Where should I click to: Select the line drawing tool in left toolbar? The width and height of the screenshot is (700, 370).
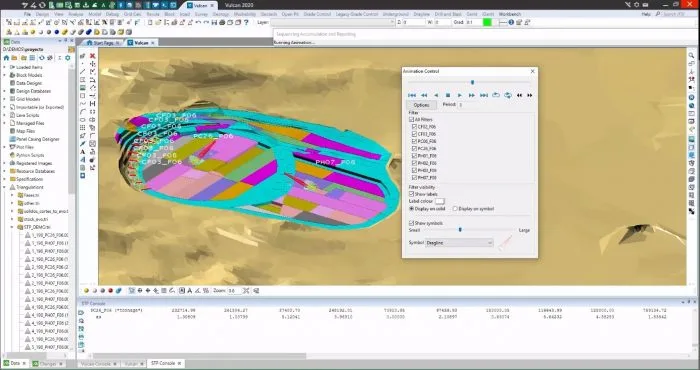(83, 71)
